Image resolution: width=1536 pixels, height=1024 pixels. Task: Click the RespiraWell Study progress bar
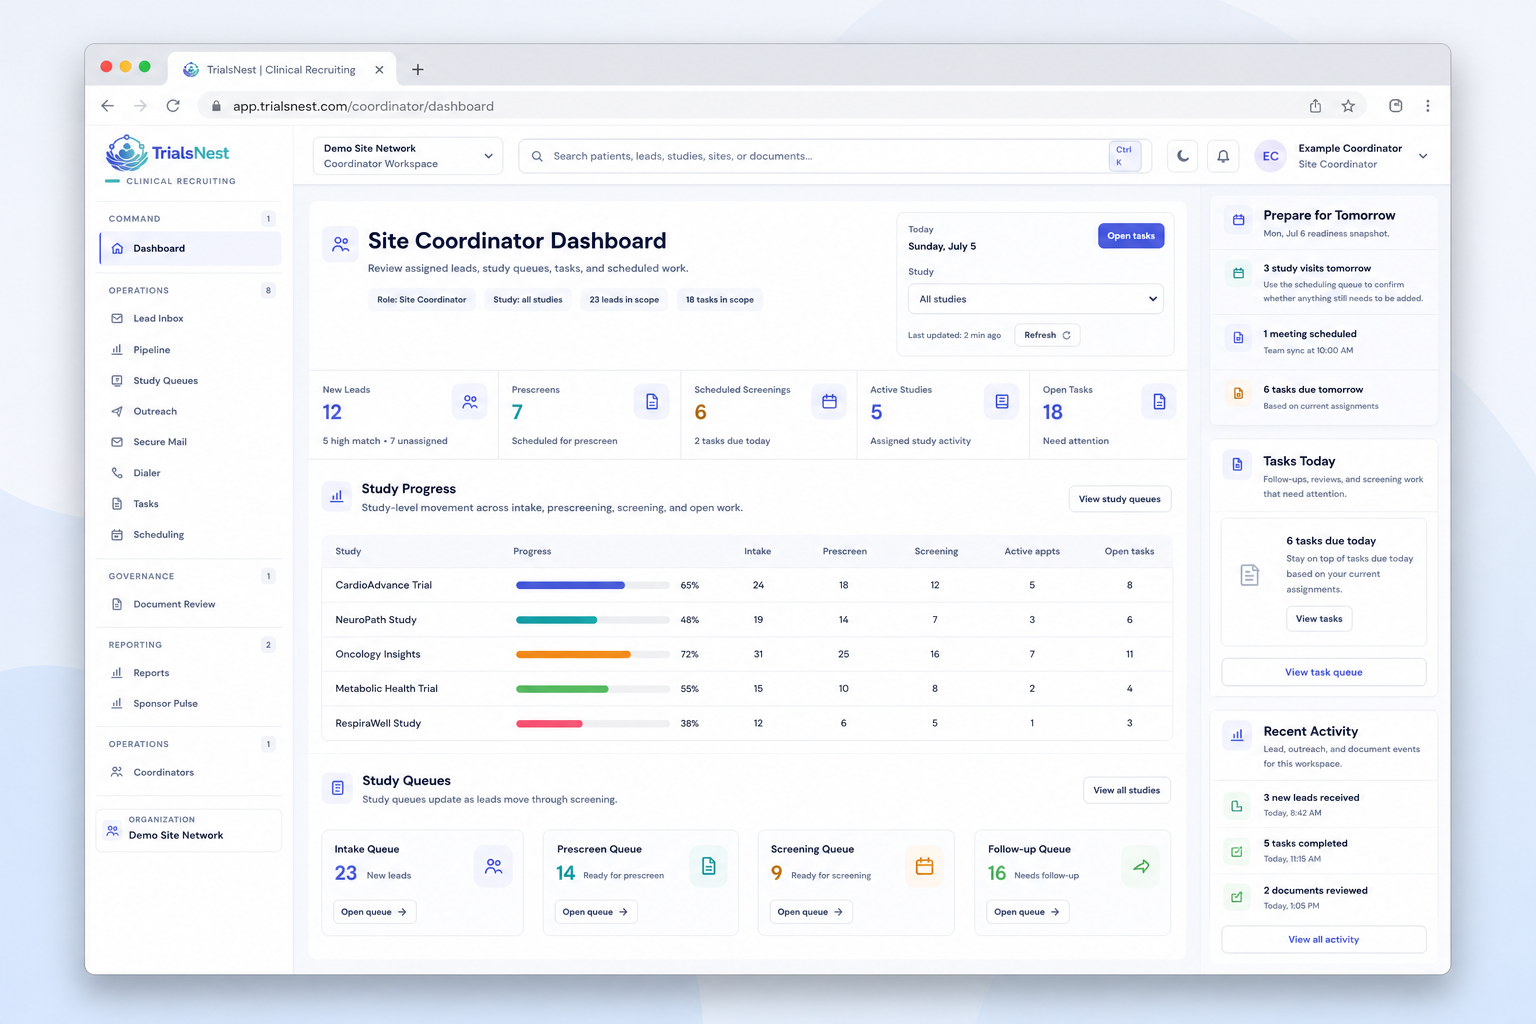point(593,723)
